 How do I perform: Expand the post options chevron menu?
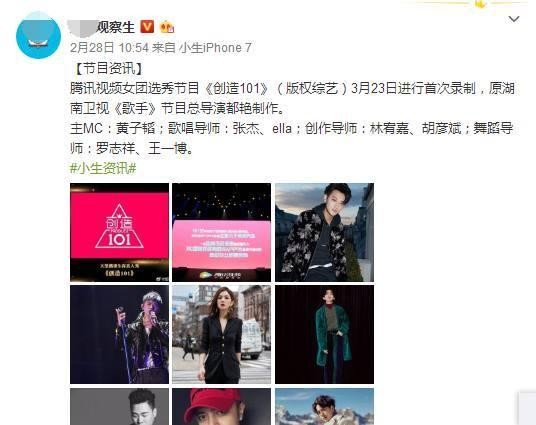[x=514, y=19]
